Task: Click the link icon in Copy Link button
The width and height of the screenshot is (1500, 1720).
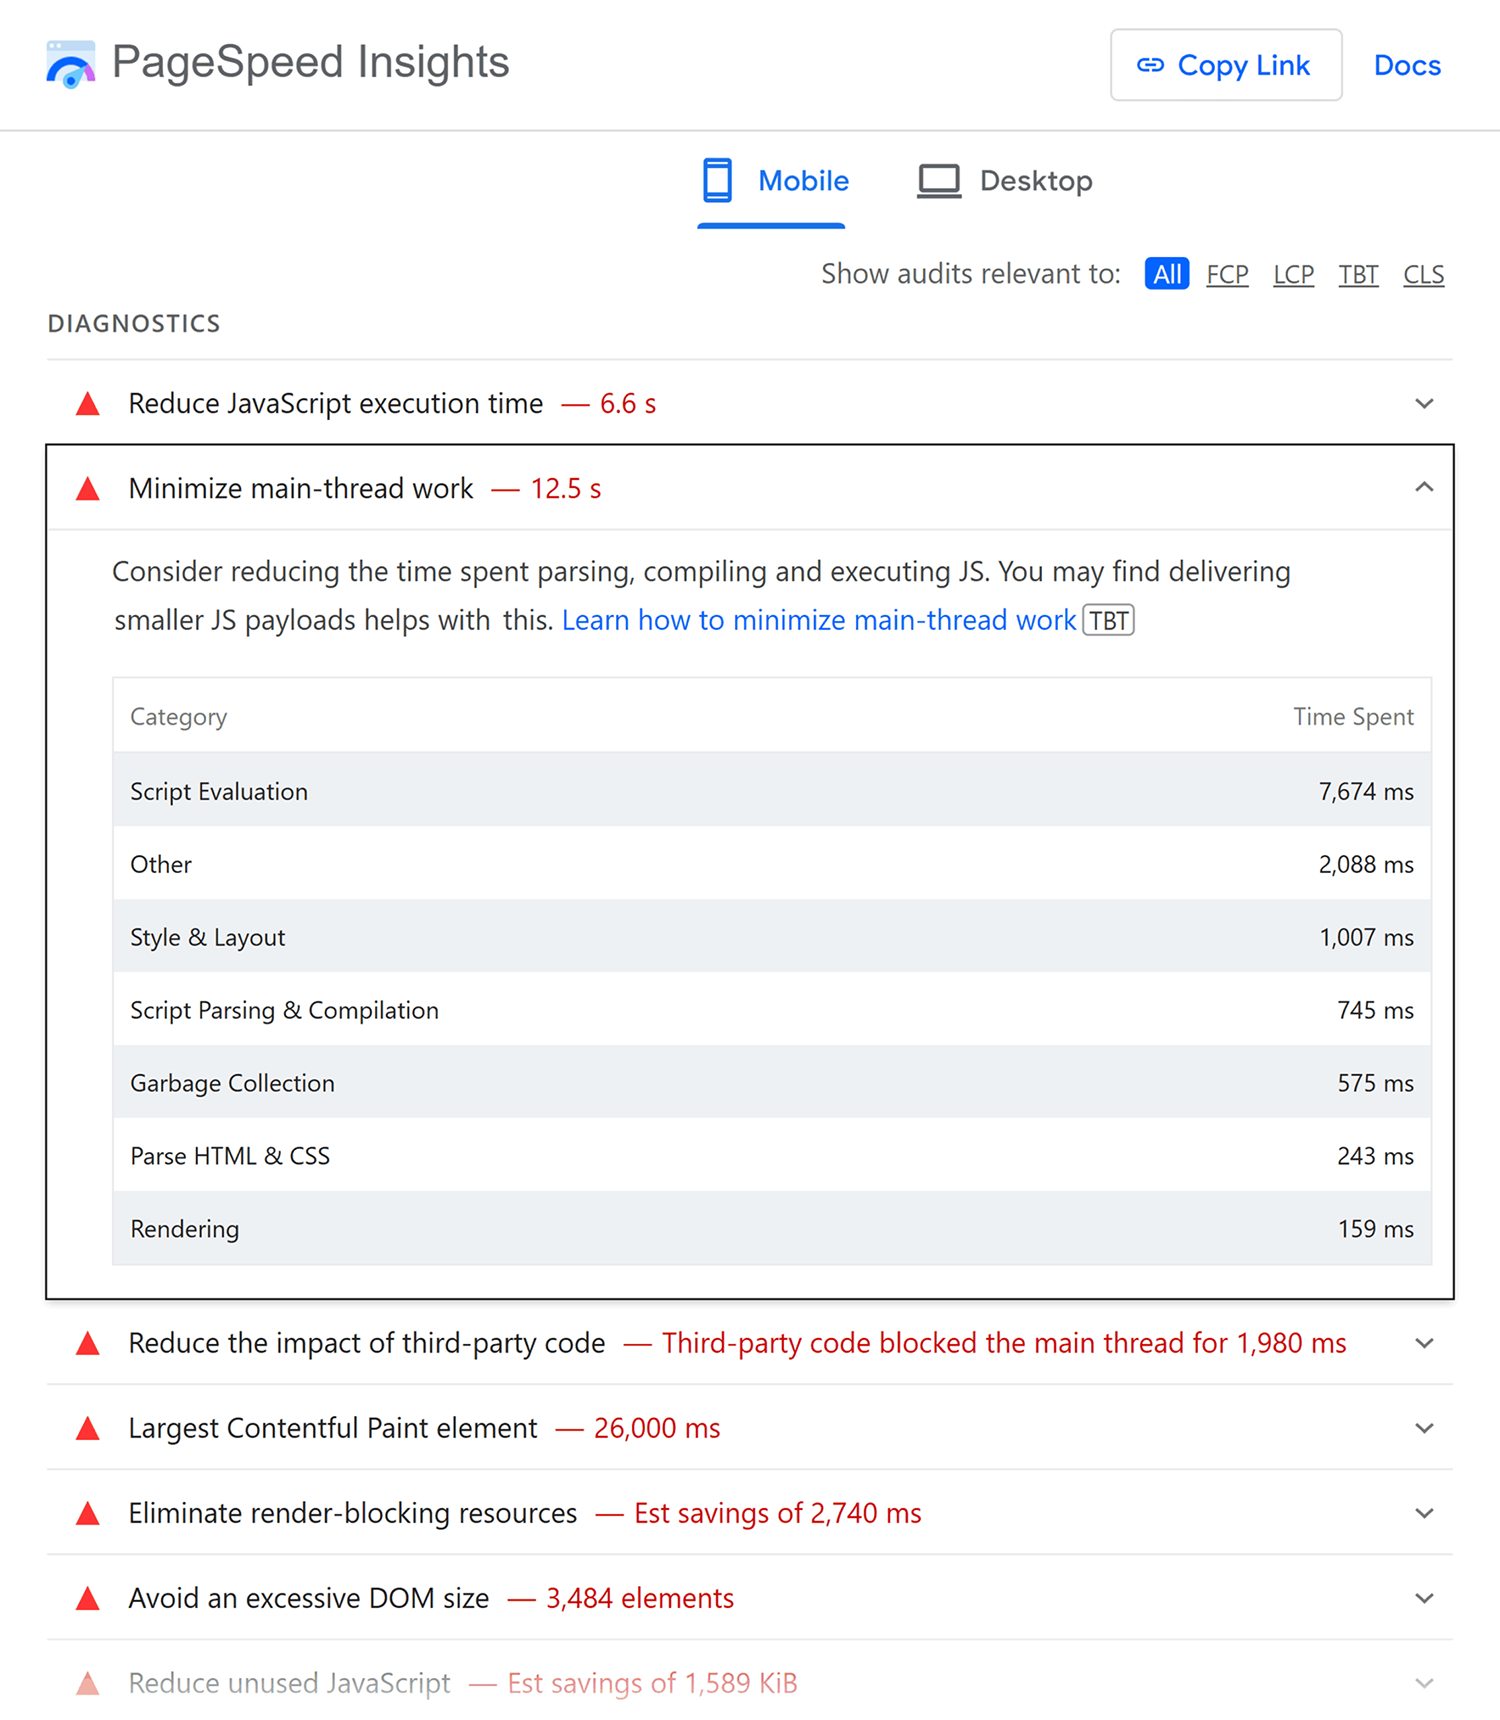Action: point(1151,65)
